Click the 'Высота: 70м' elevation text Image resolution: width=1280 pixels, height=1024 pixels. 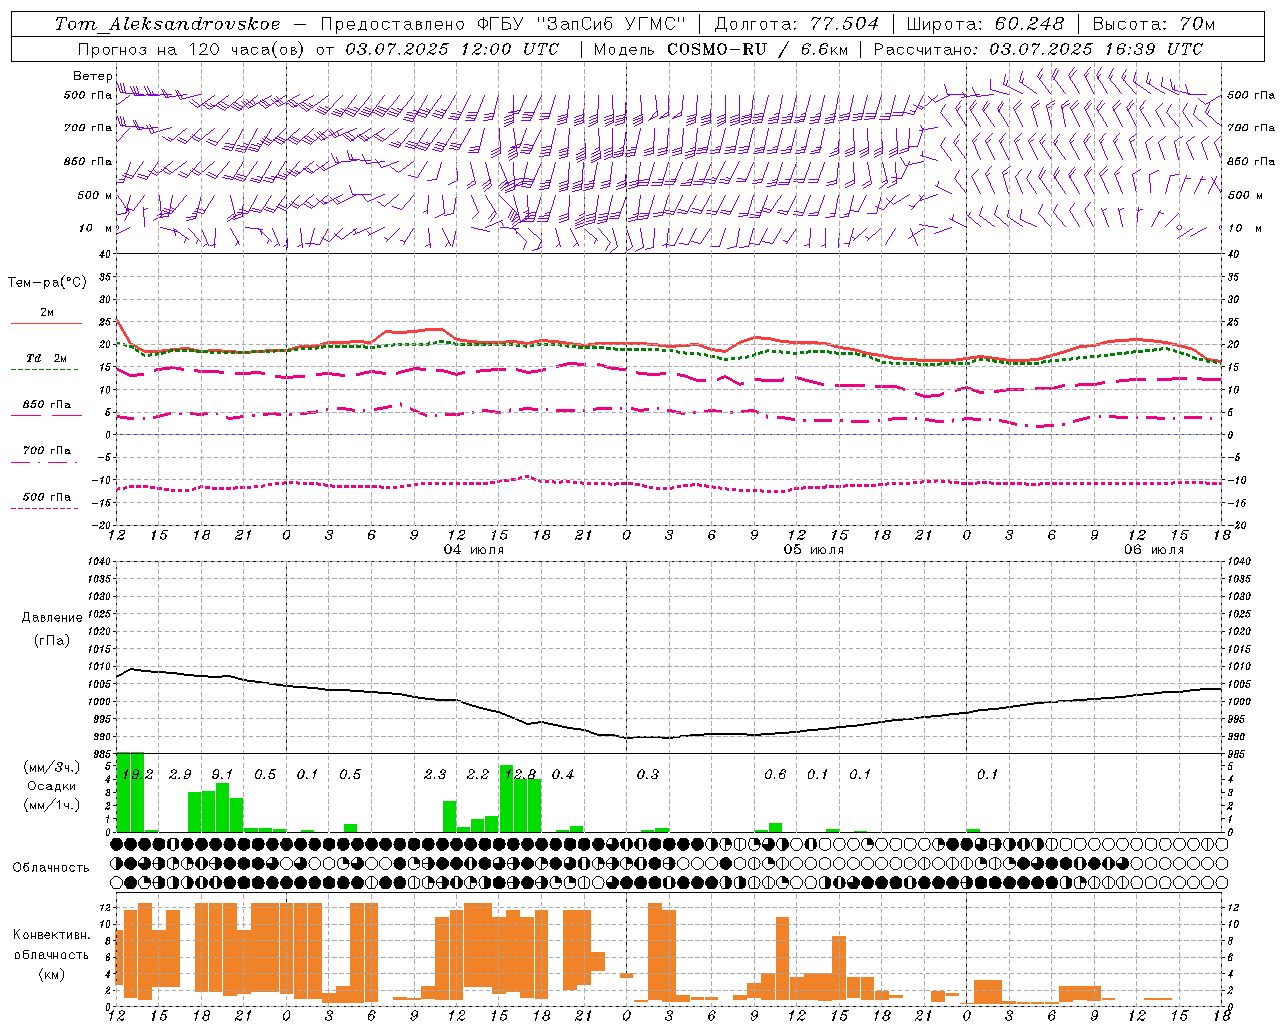[x=1153, y=24]
